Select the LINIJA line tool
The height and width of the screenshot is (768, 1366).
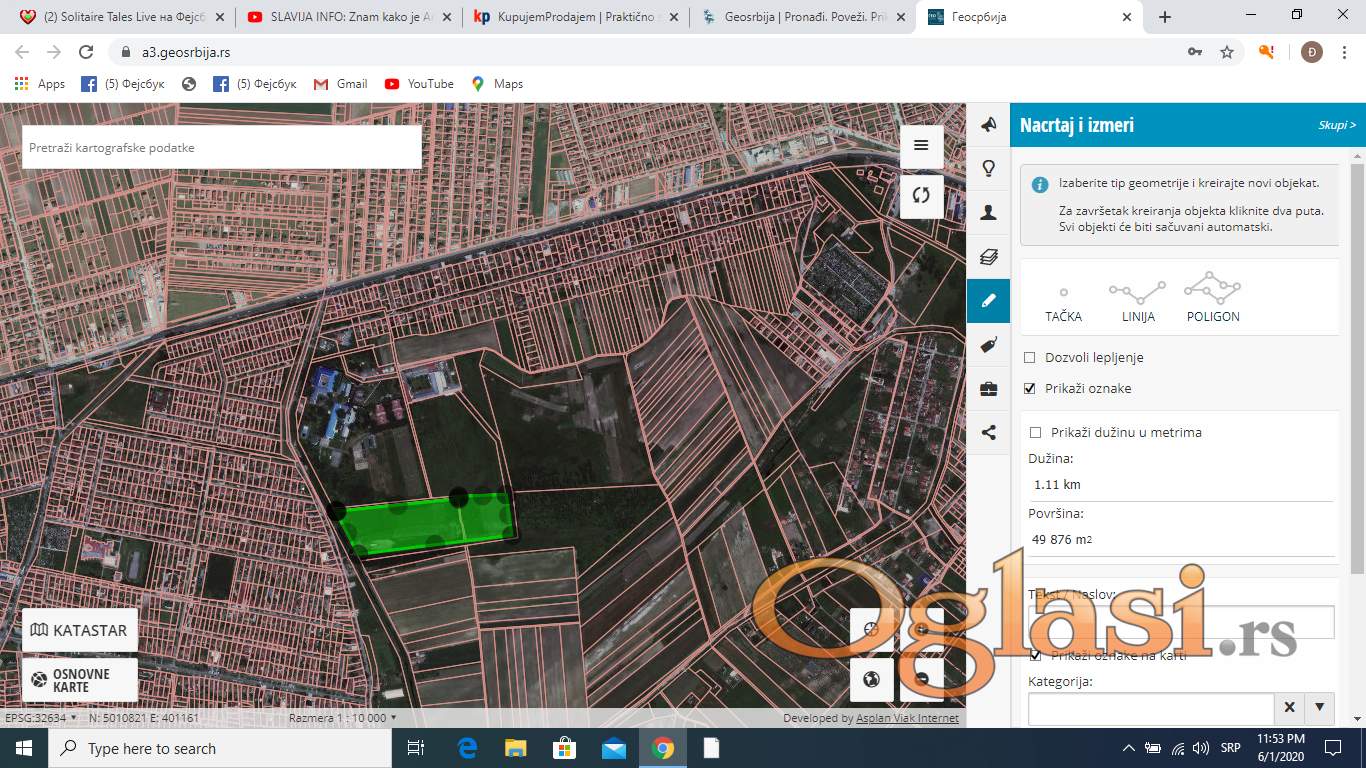coord(1137,298)
